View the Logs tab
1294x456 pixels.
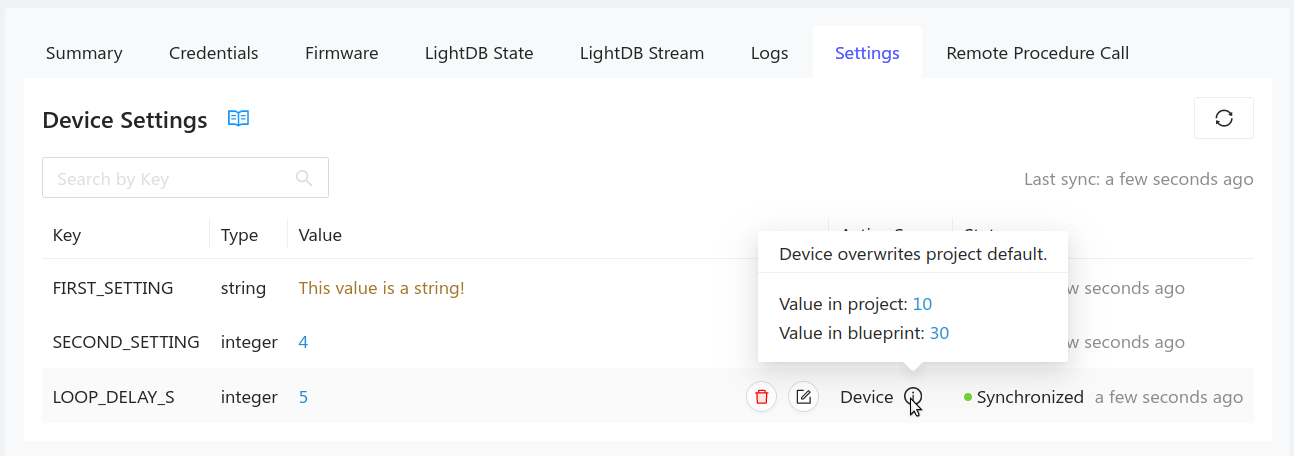[770, 53]
